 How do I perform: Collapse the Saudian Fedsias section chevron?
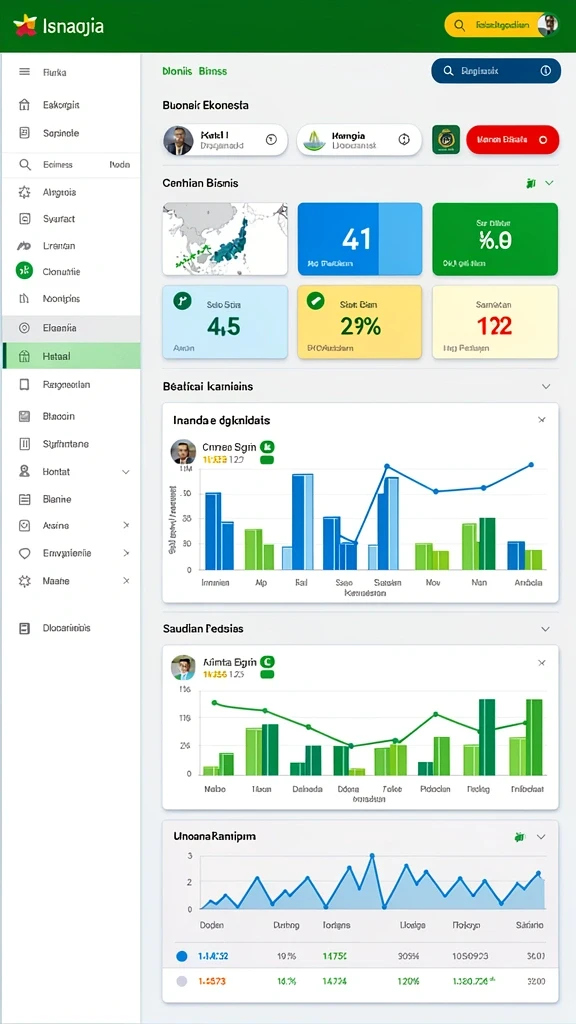coord(546,629)
